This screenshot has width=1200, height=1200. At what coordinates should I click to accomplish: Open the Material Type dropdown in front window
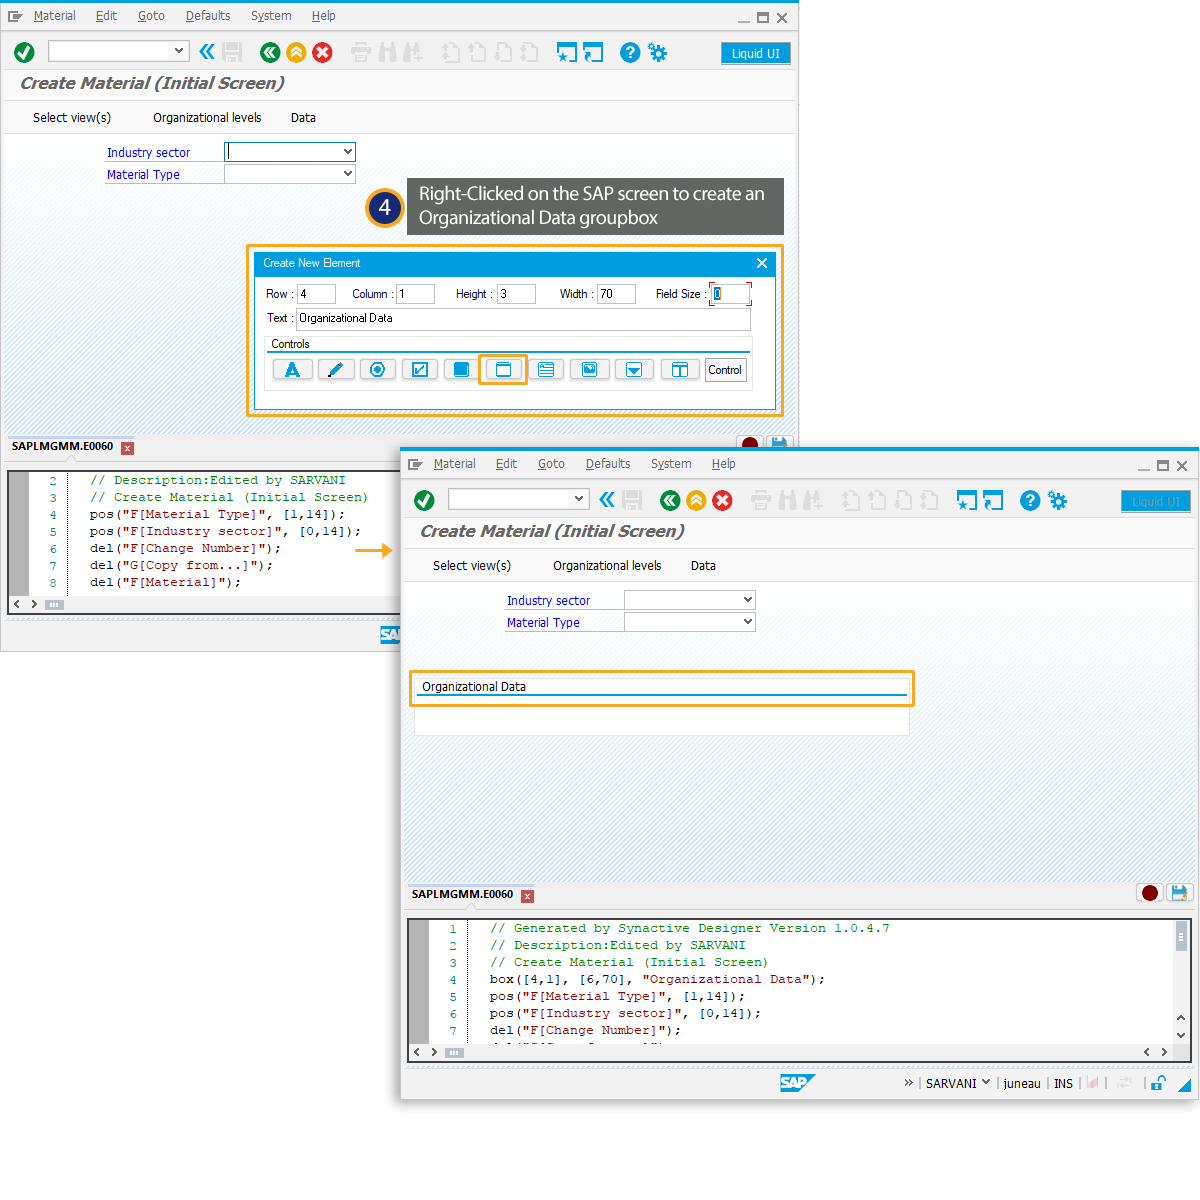coord(748,622)
